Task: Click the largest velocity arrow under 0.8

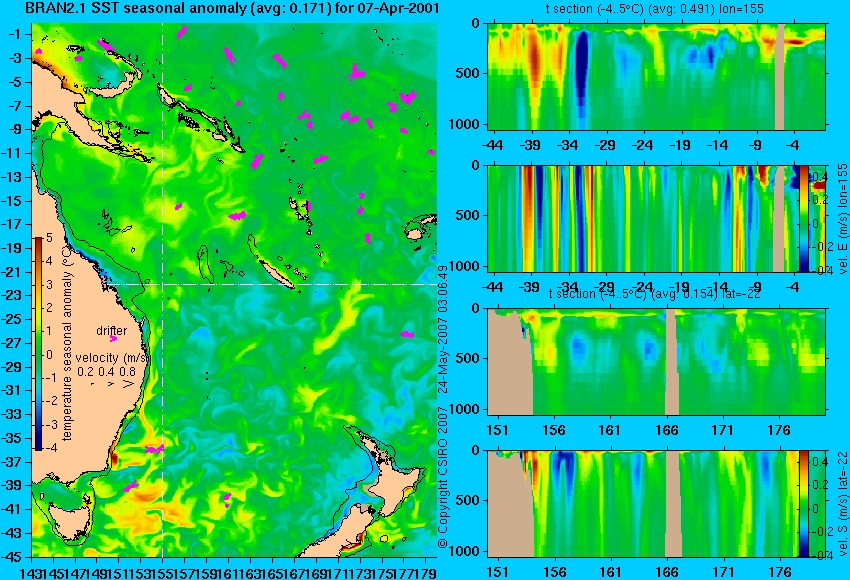Action: tap(129, 383)
